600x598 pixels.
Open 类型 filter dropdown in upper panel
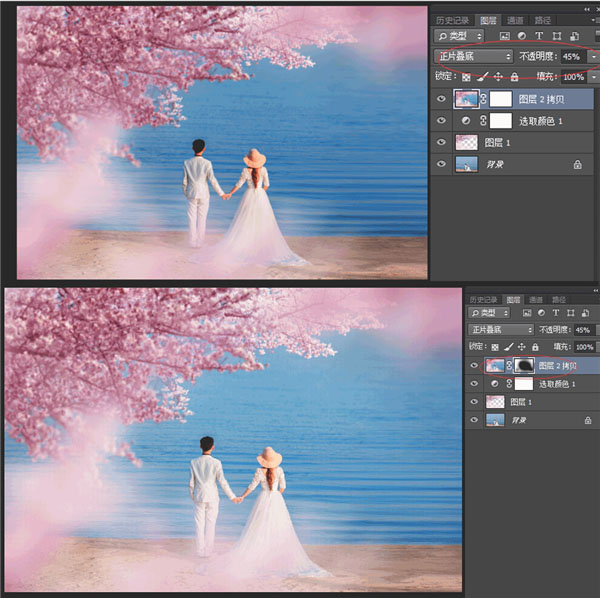coord(459,36)
